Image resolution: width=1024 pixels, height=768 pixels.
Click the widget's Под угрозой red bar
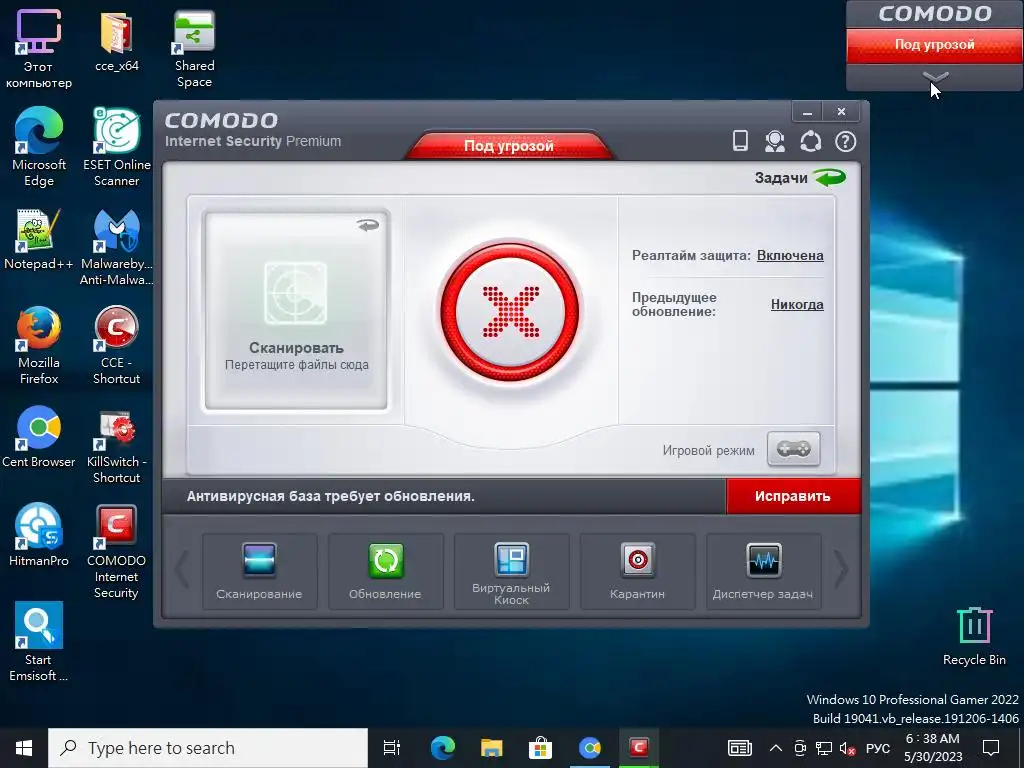[x=935, y=44]
